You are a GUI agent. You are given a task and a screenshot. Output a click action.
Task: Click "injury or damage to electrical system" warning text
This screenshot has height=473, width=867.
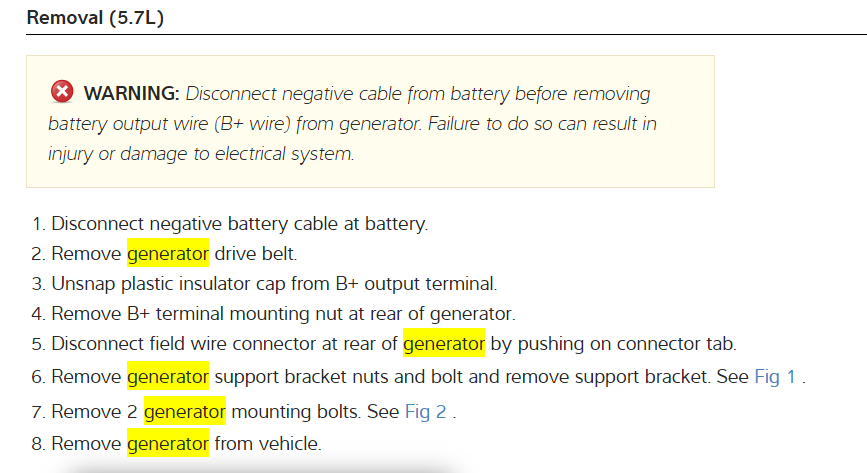tap(200, 154)
